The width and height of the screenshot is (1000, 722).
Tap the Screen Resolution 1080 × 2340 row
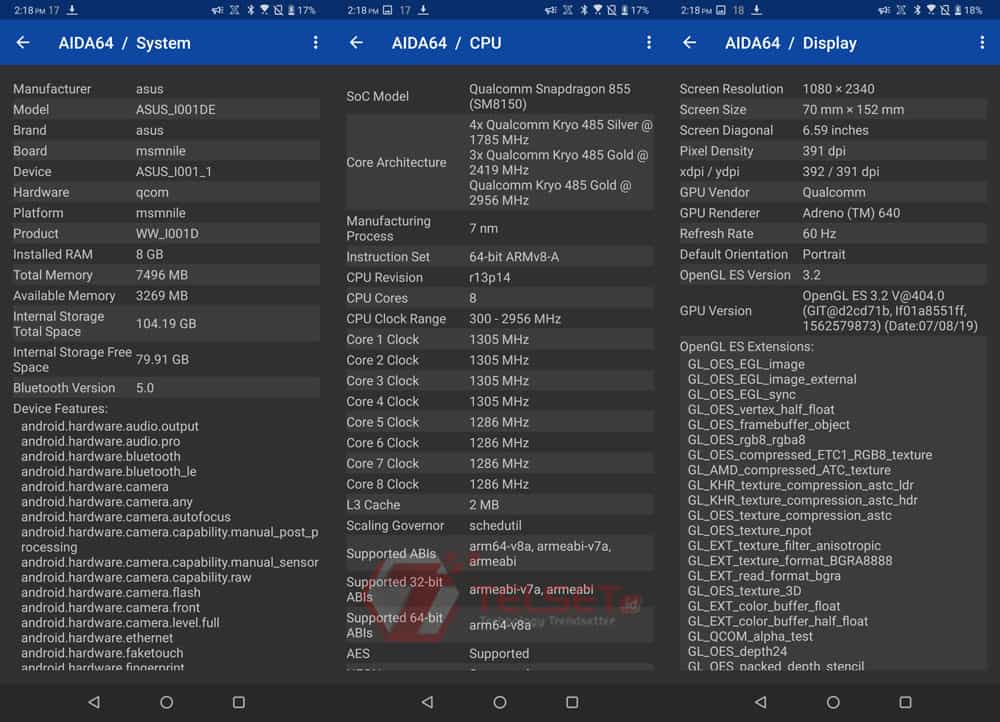[832, 89]
